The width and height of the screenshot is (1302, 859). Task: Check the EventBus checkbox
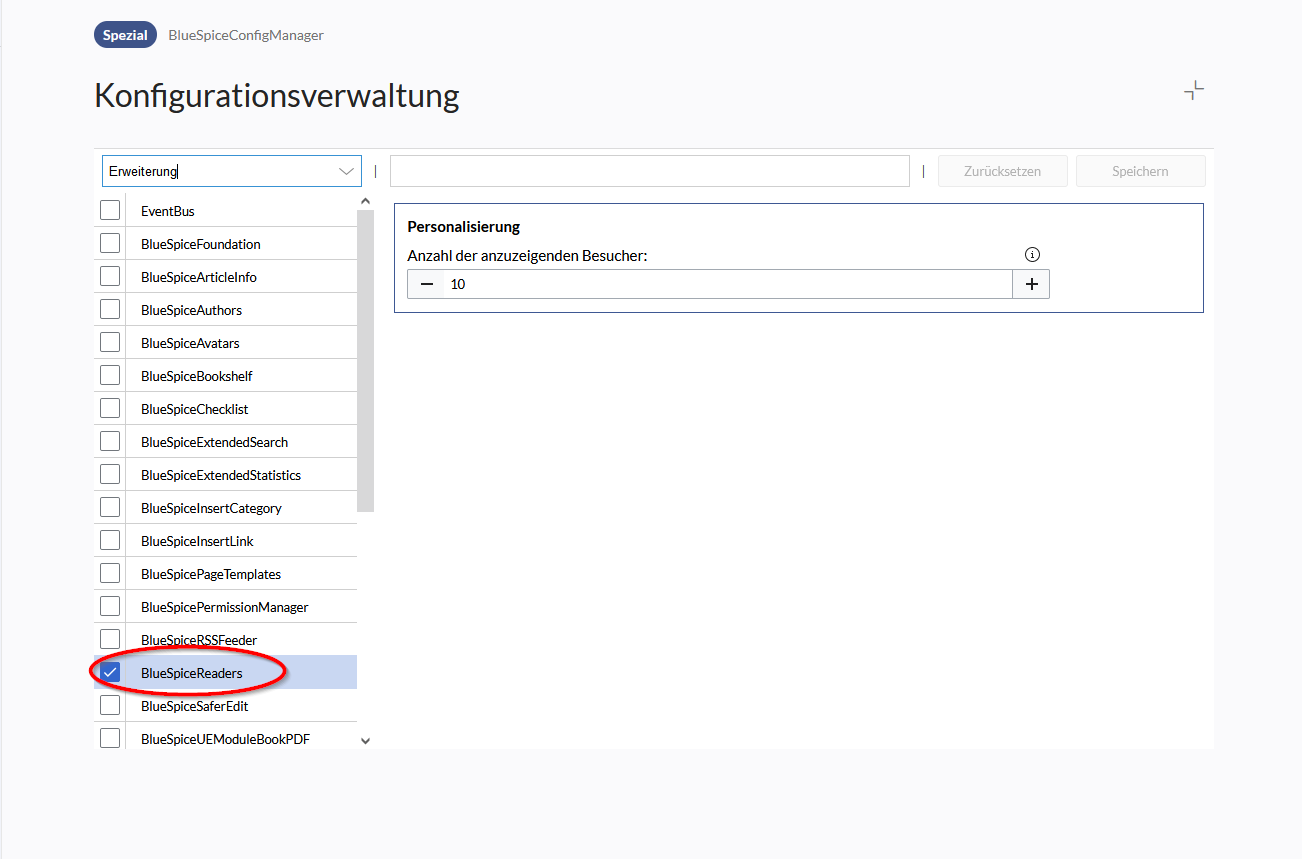110,211
